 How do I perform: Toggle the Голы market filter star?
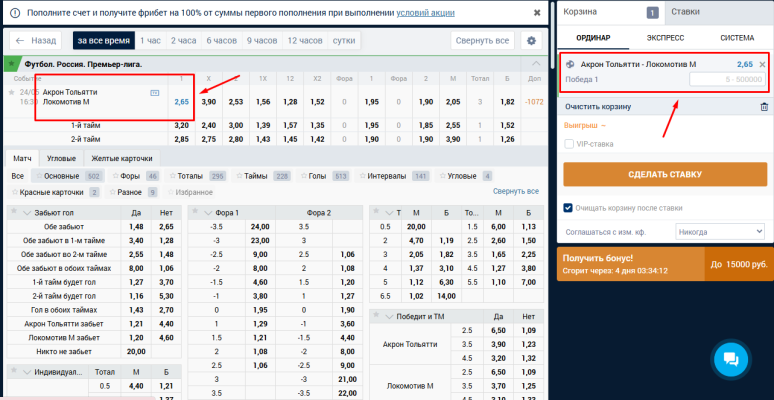[303, 176]
